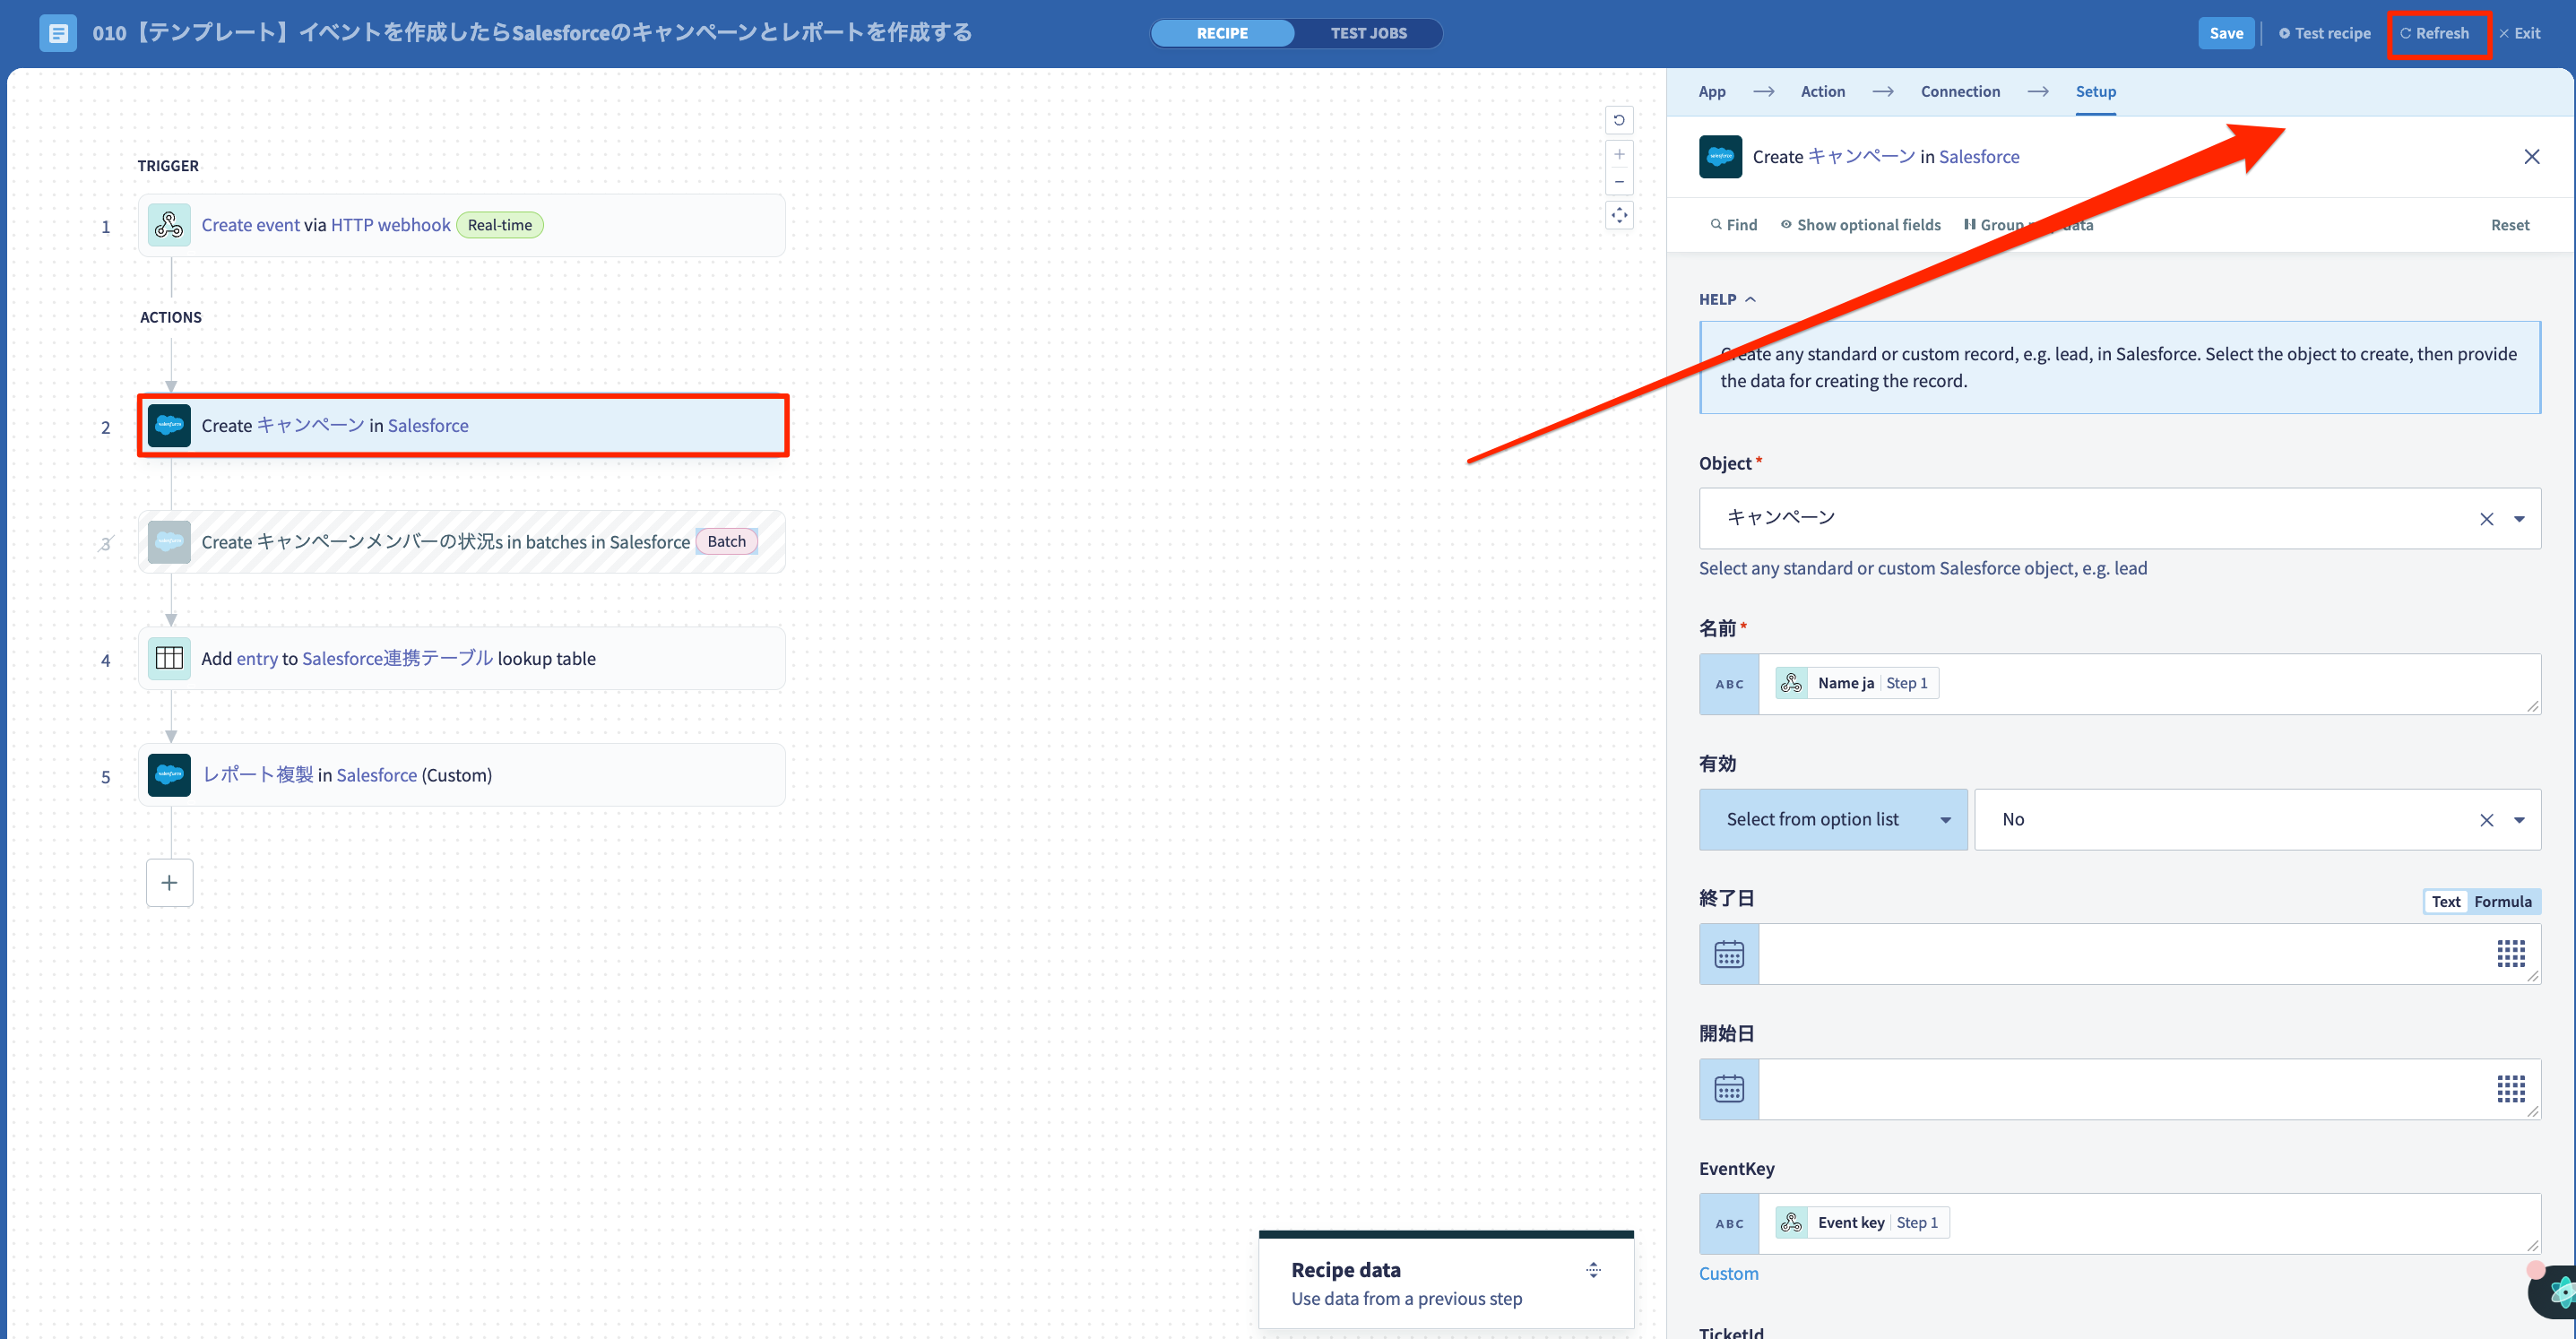The width and height of the screenshot is (2576, 1339).
Task: Click Find in setup toolbar
Action: (x=1733, y=225)
